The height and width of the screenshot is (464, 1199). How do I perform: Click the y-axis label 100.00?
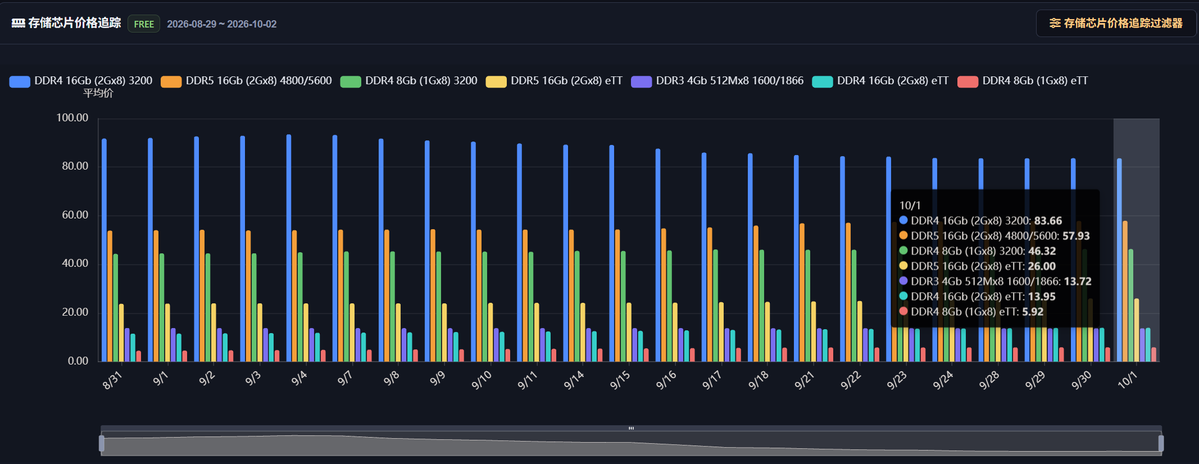[73, 118]
